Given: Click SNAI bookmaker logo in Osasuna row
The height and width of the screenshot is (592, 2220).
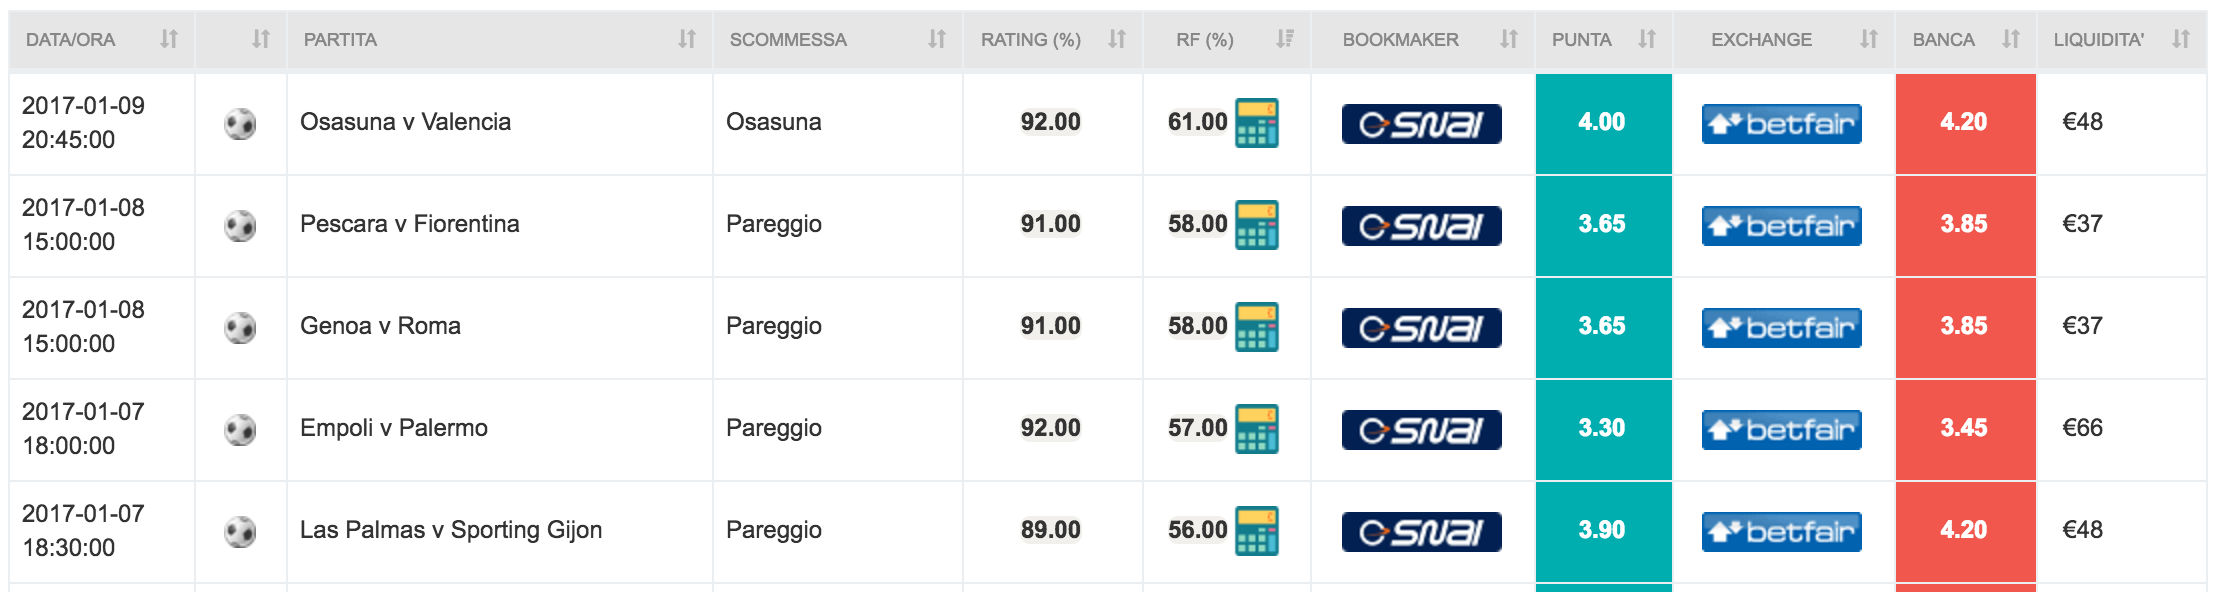Looking at the screenshot, I should pos(1421,124).
